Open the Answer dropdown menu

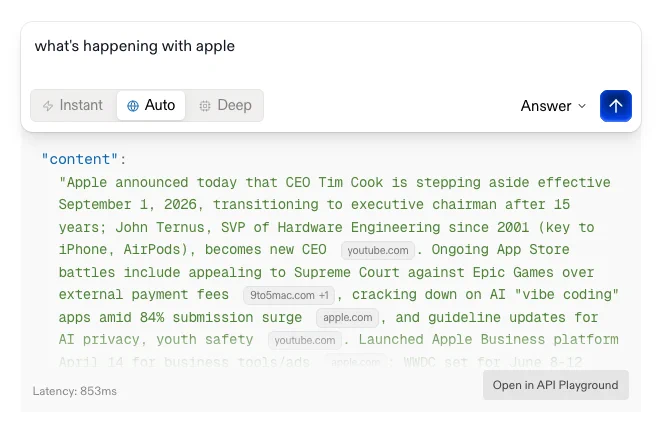pyautogui.click(x=553, y=106)
